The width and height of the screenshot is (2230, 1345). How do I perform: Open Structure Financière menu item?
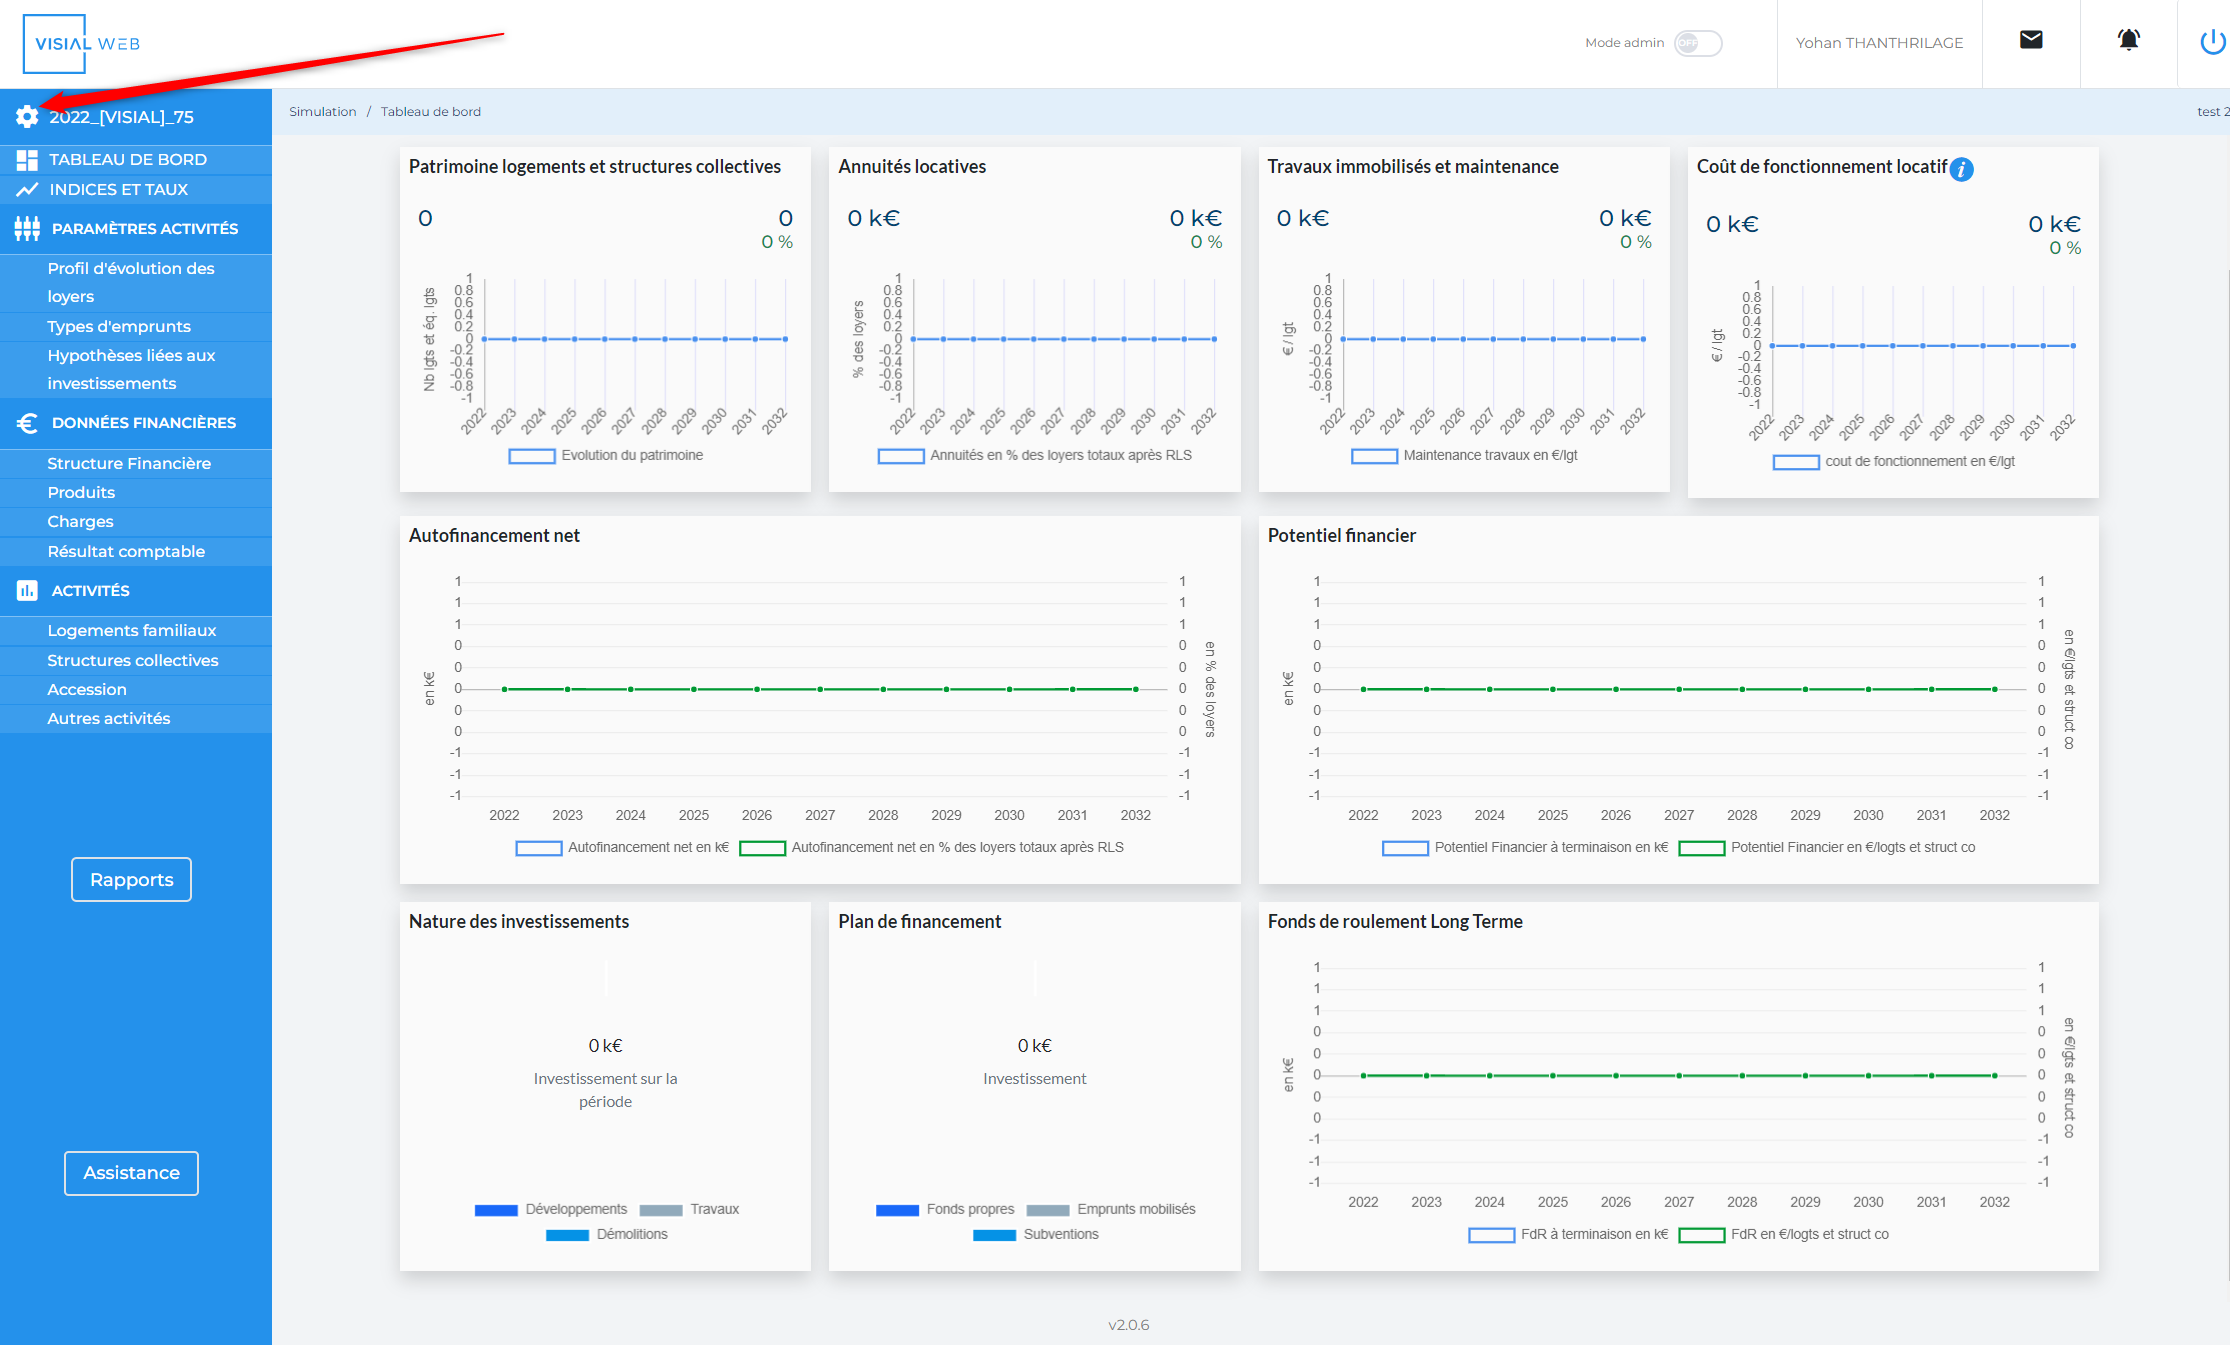coord(129,464)
